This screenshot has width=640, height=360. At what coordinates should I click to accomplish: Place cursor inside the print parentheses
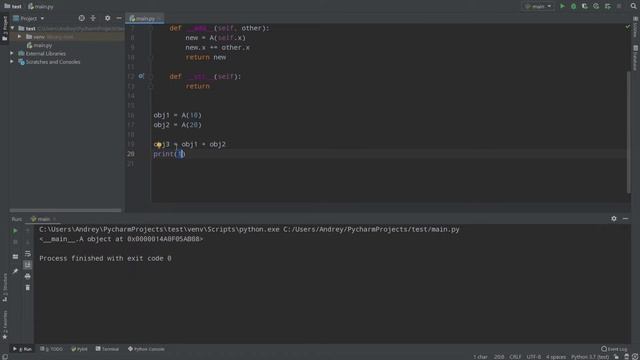180,154
